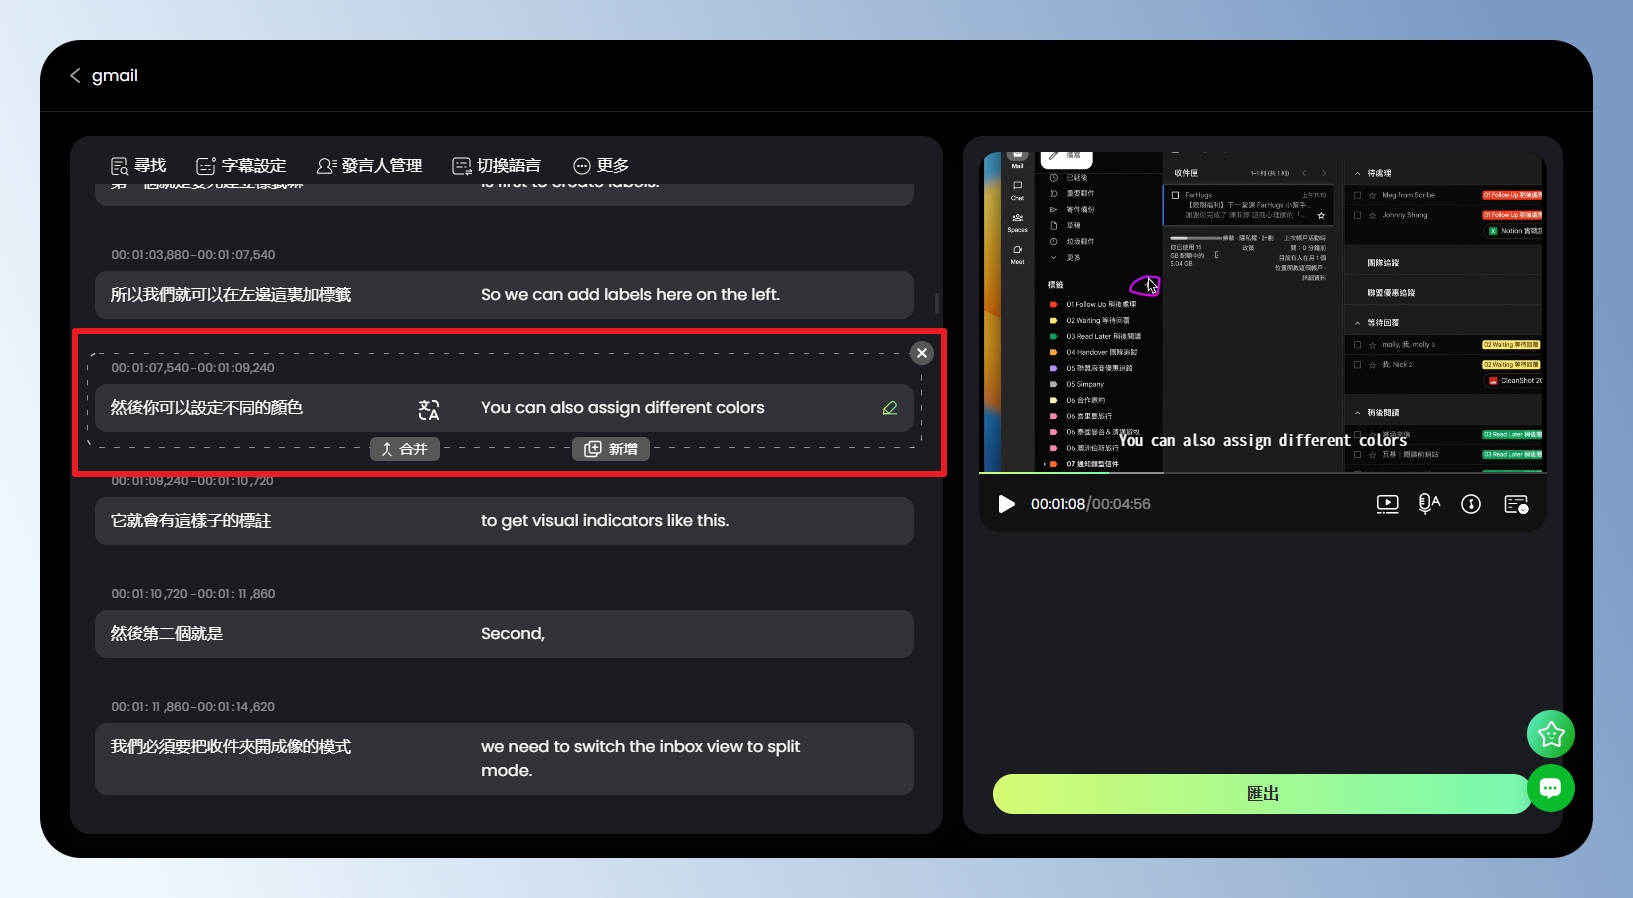
Task: Click the 匯出 export button
Action: [x=1261, y=794]
